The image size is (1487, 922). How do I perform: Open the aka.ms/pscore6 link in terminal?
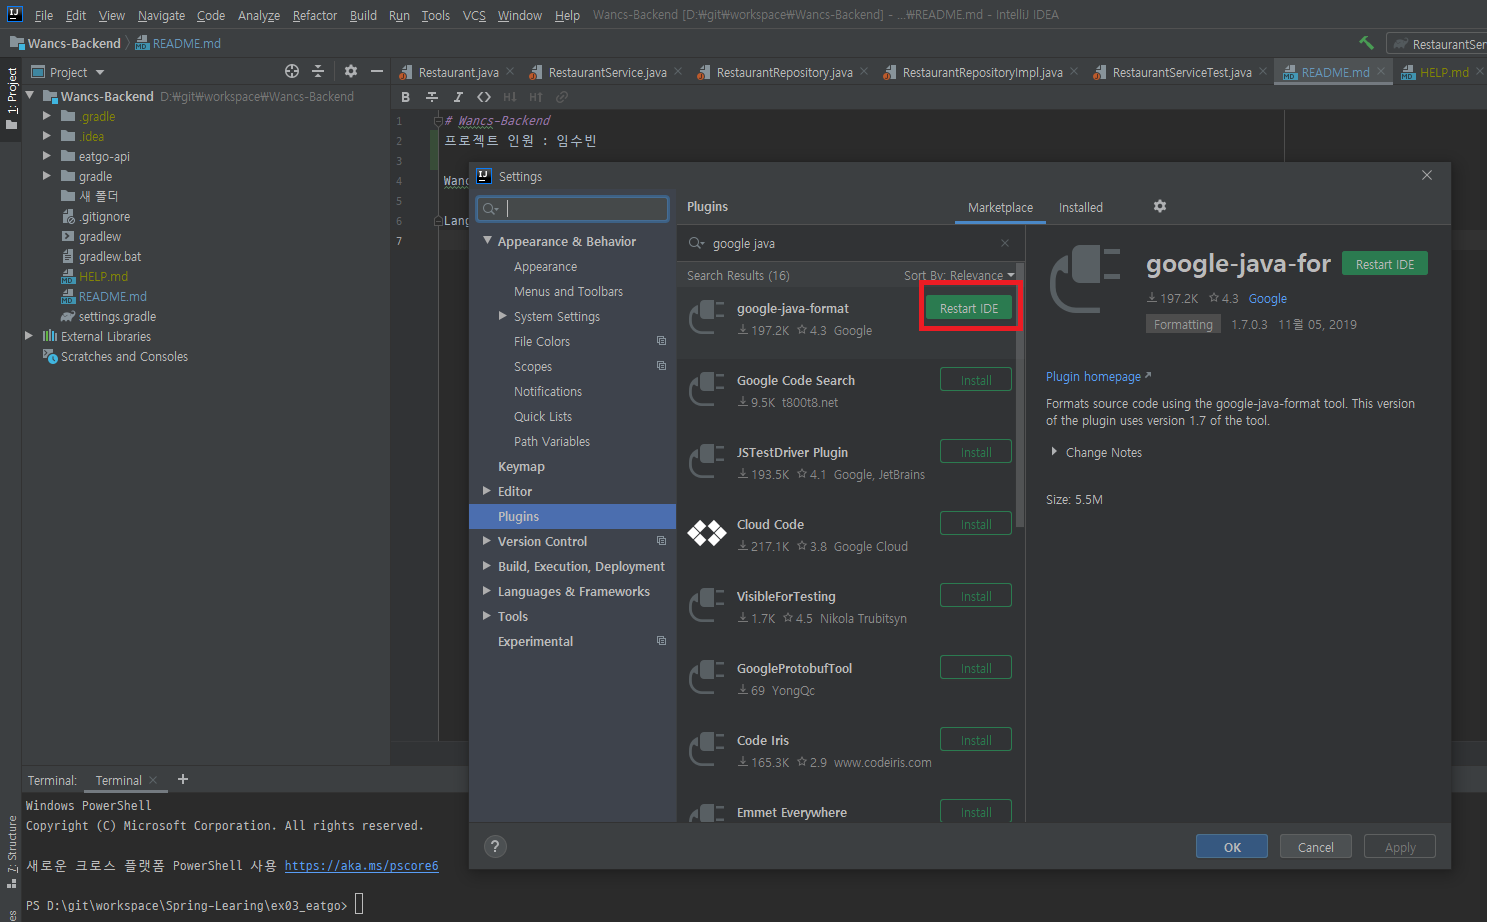(361, 865)
